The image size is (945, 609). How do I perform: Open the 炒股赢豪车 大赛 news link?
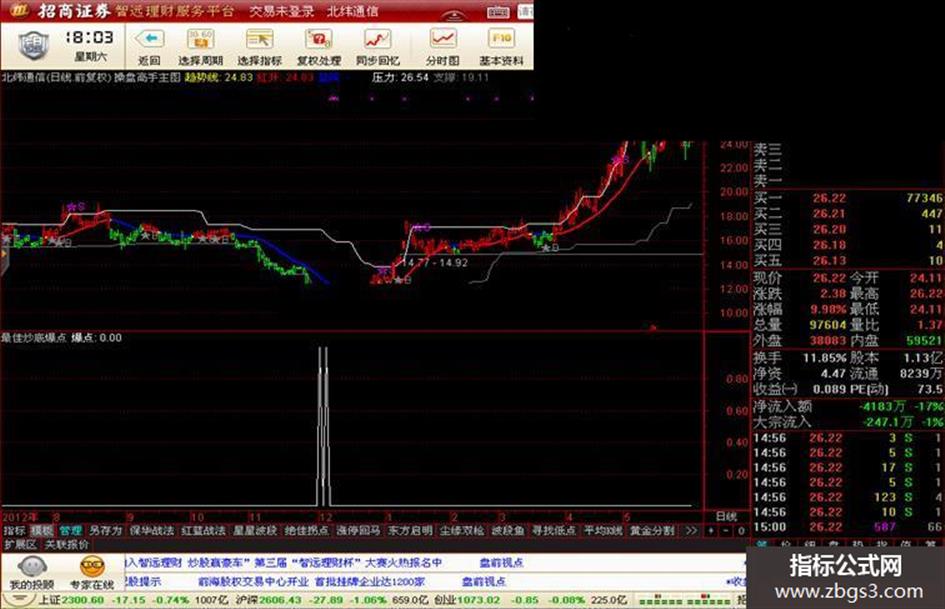[x=283, y=563]
